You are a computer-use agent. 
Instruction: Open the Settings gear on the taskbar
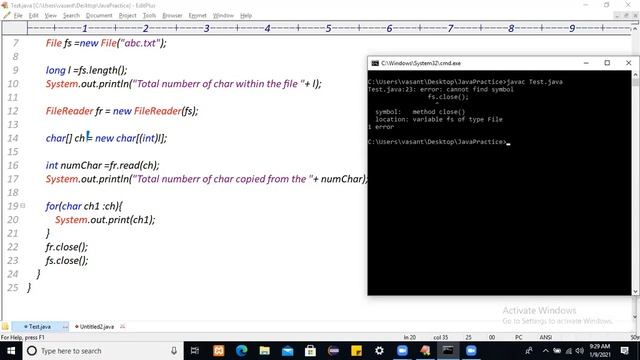tap(379, 351)
